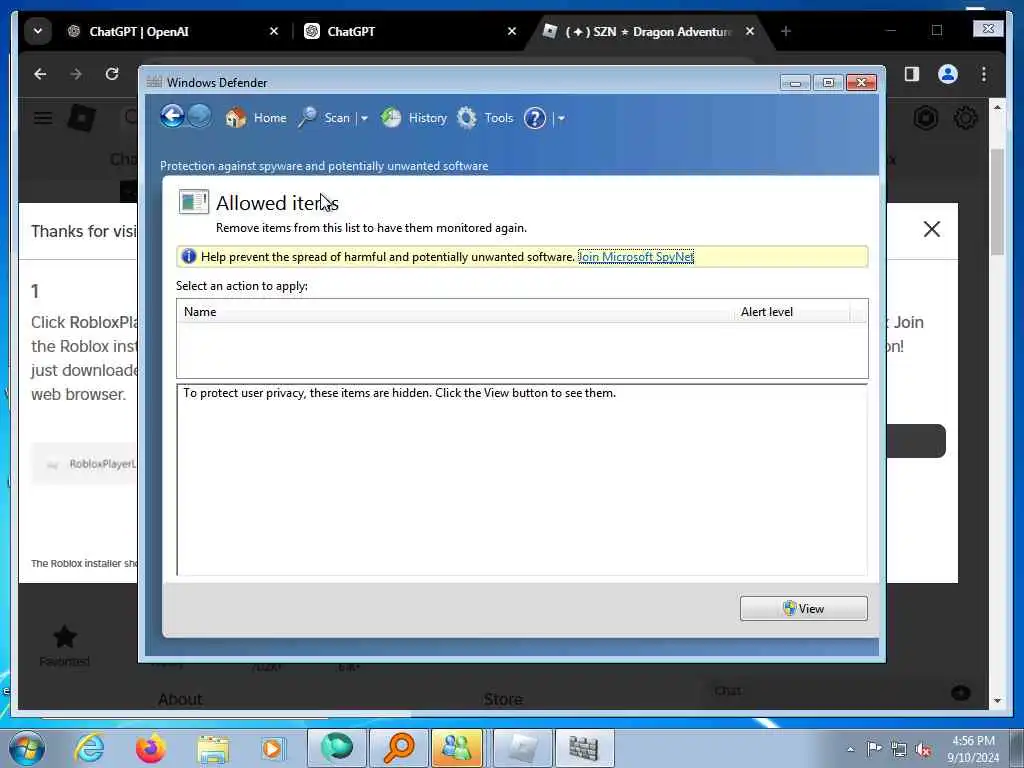Click network tray icon
The width and height of the screenshot is (1024, 768).
click(x=899, y=749)
